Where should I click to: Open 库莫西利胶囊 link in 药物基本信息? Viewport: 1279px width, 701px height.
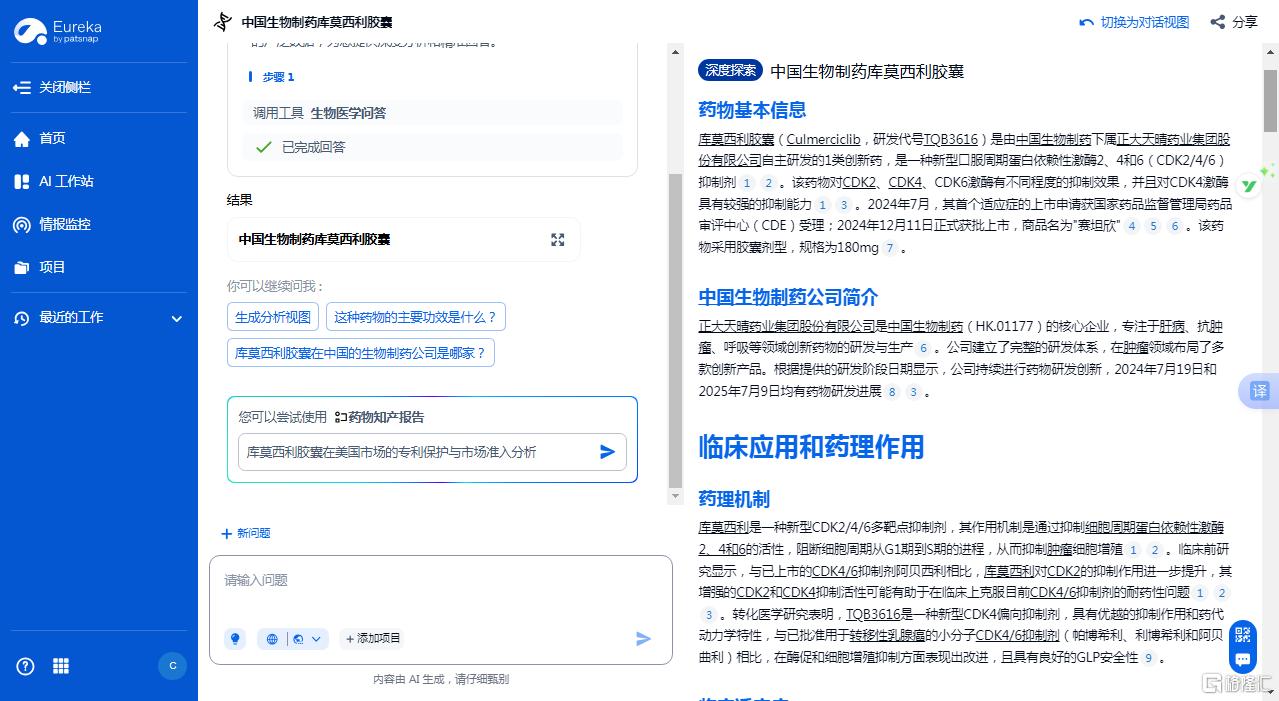pyautogui.click(x=736, y=140)
